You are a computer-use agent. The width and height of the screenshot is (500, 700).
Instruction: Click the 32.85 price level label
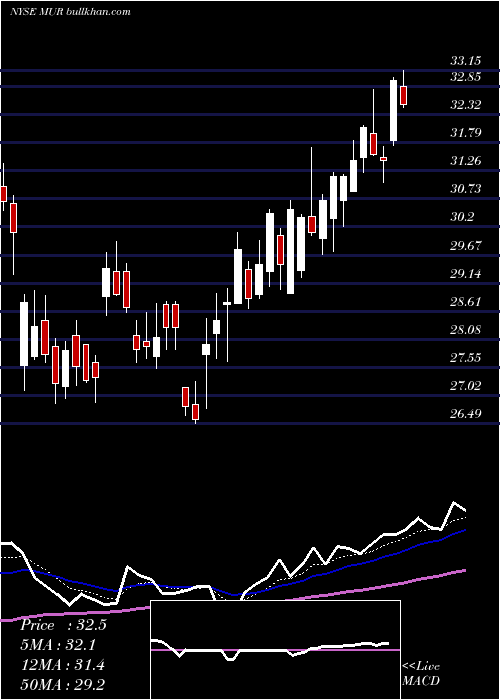pyautogui.click(x=465, y=77)
